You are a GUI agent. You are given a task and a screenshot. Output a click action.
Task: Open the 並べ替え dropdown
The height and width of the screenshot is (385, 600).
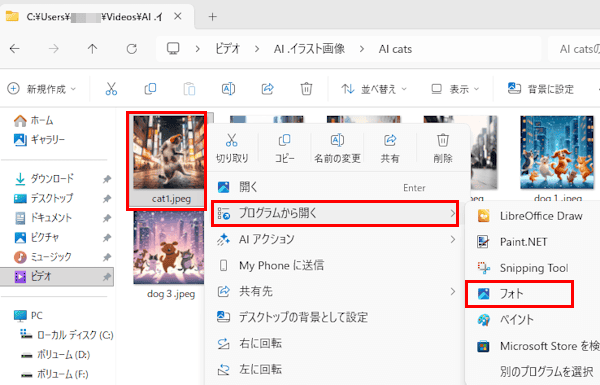[374, 89]
